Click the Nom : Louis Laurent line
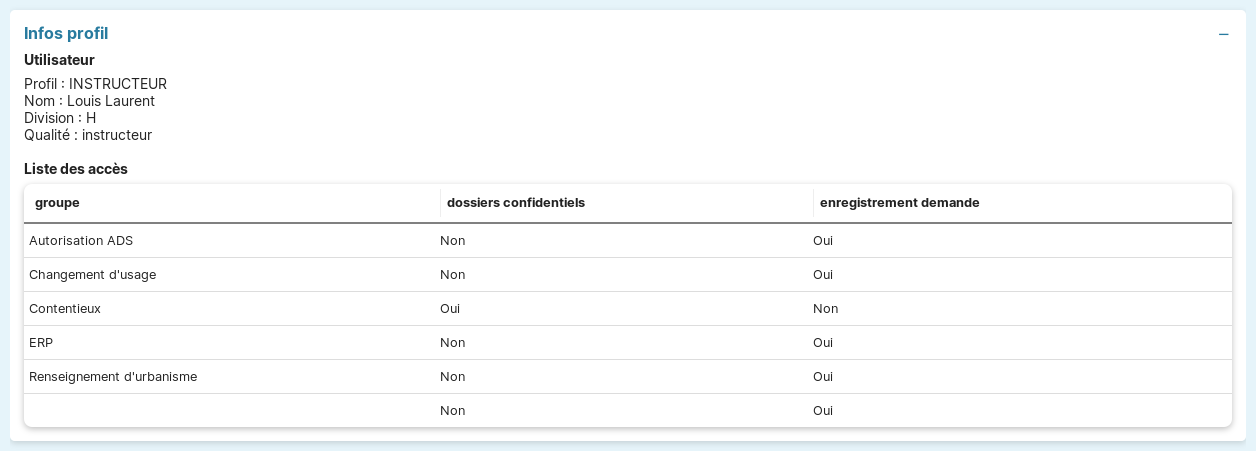Screen dimensions: 1256x451 coord(89,101)
